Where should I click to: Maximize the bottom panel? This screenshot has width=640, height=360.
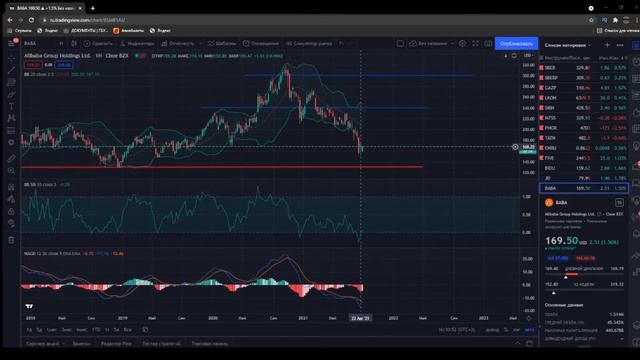coord(529,343)
